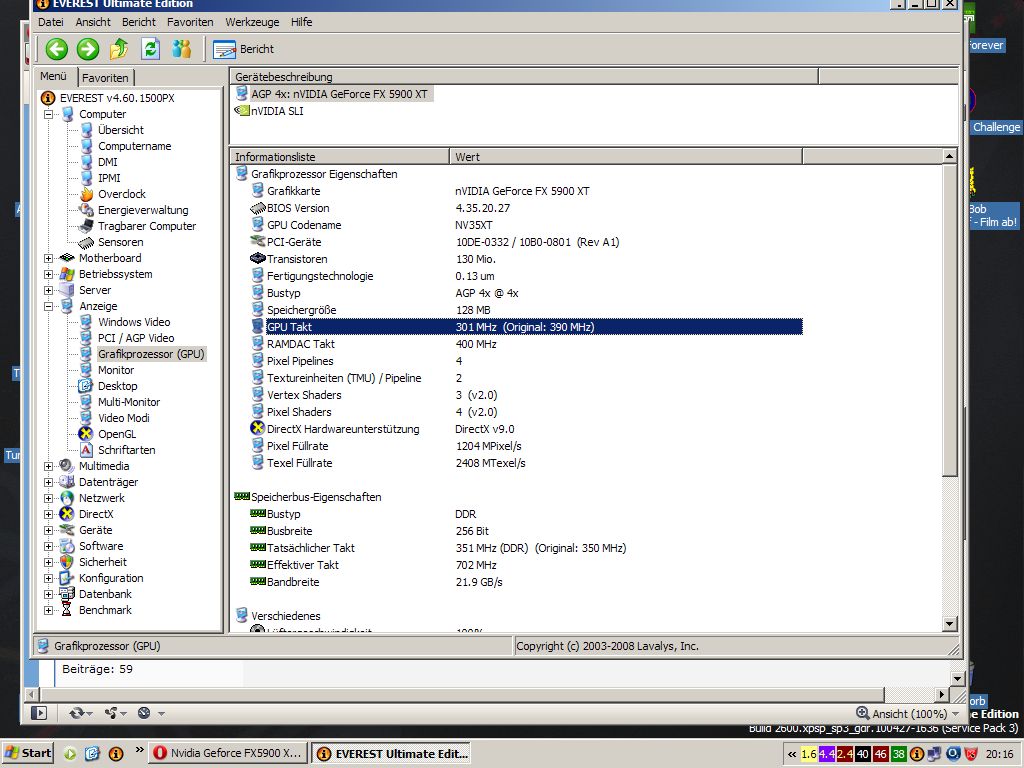Open the Hilfe menu

[x=301, y=22]
